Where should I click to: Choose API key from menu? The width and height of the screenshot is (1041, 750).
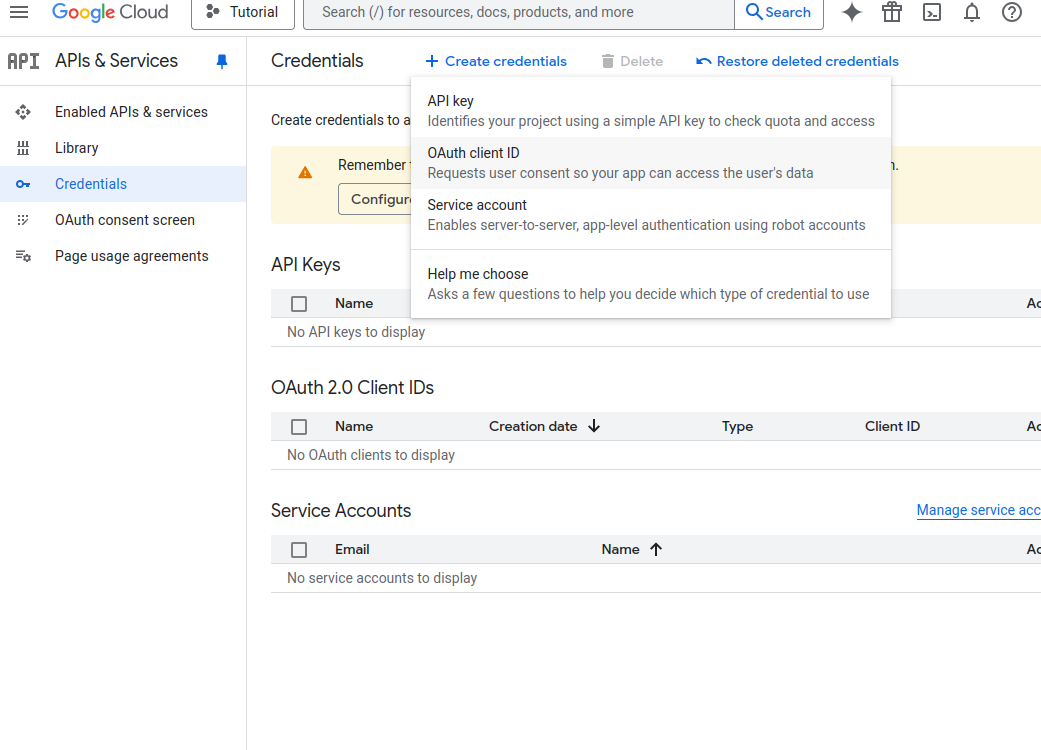[651, 111]
